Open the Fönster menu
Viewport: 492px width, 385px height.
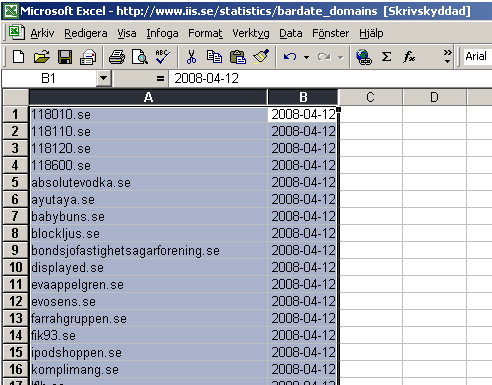330,33
